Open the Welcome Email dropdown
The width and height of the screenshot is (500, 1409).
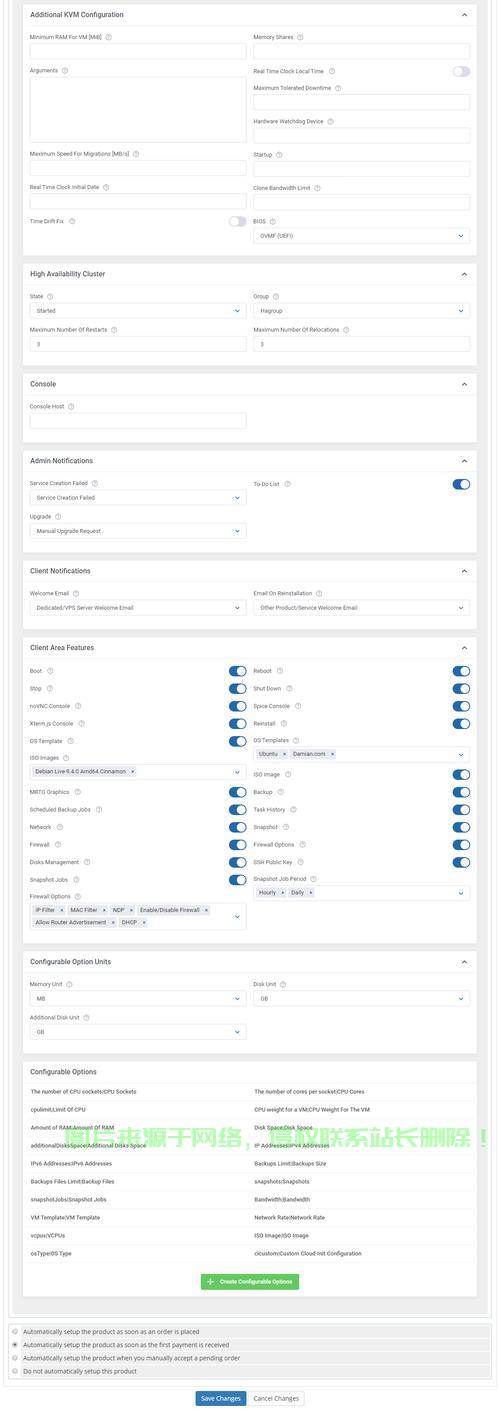click(138, 608)
